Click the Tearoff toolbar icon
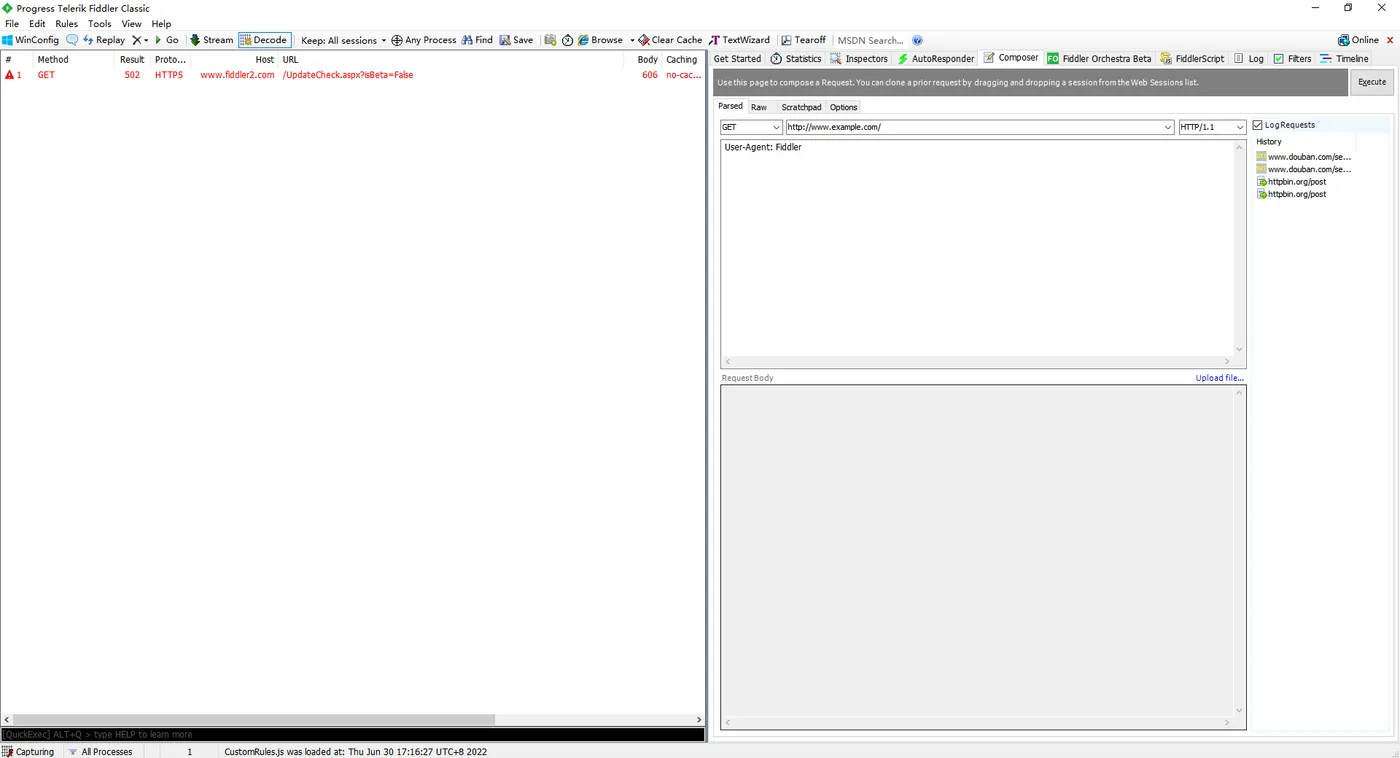The image size is (1400, 758). coord(804,40)
